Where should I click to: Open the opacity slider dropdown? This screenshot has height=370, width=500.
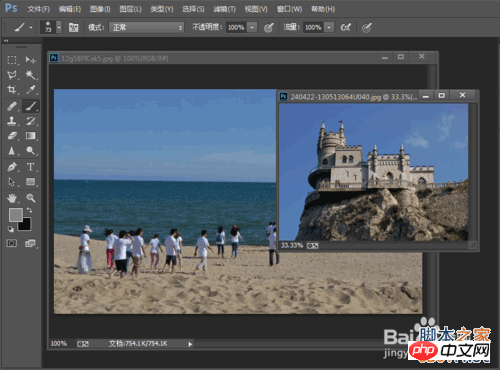point(252,27)
